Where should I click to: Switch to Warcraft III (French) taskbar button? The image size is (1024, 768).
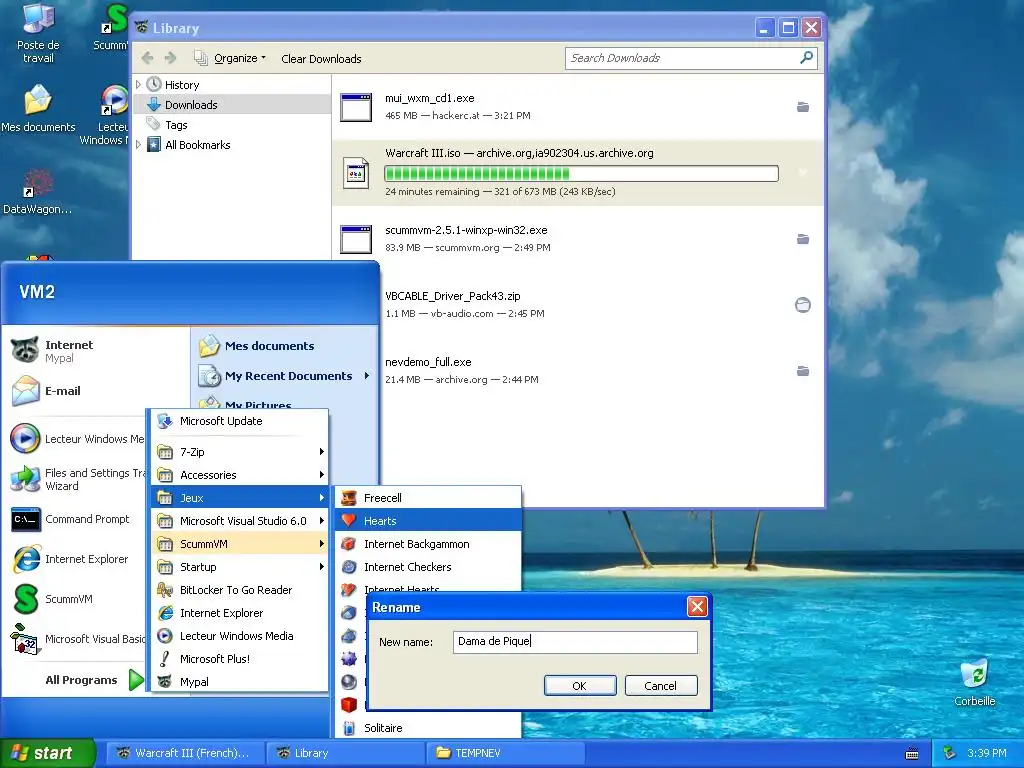click(x=185, y=753)
